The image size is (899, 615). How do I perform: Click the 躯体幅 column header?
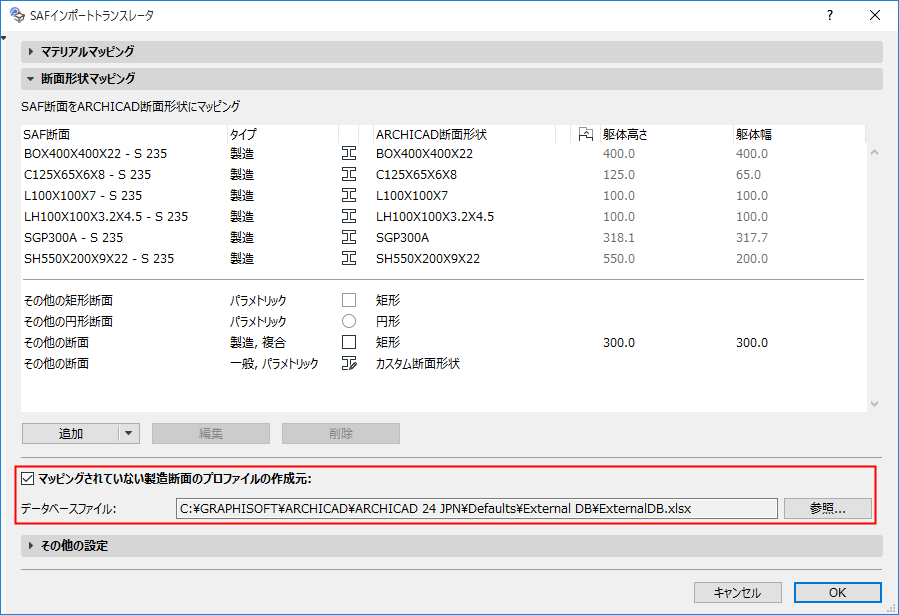tap(799, 134)
